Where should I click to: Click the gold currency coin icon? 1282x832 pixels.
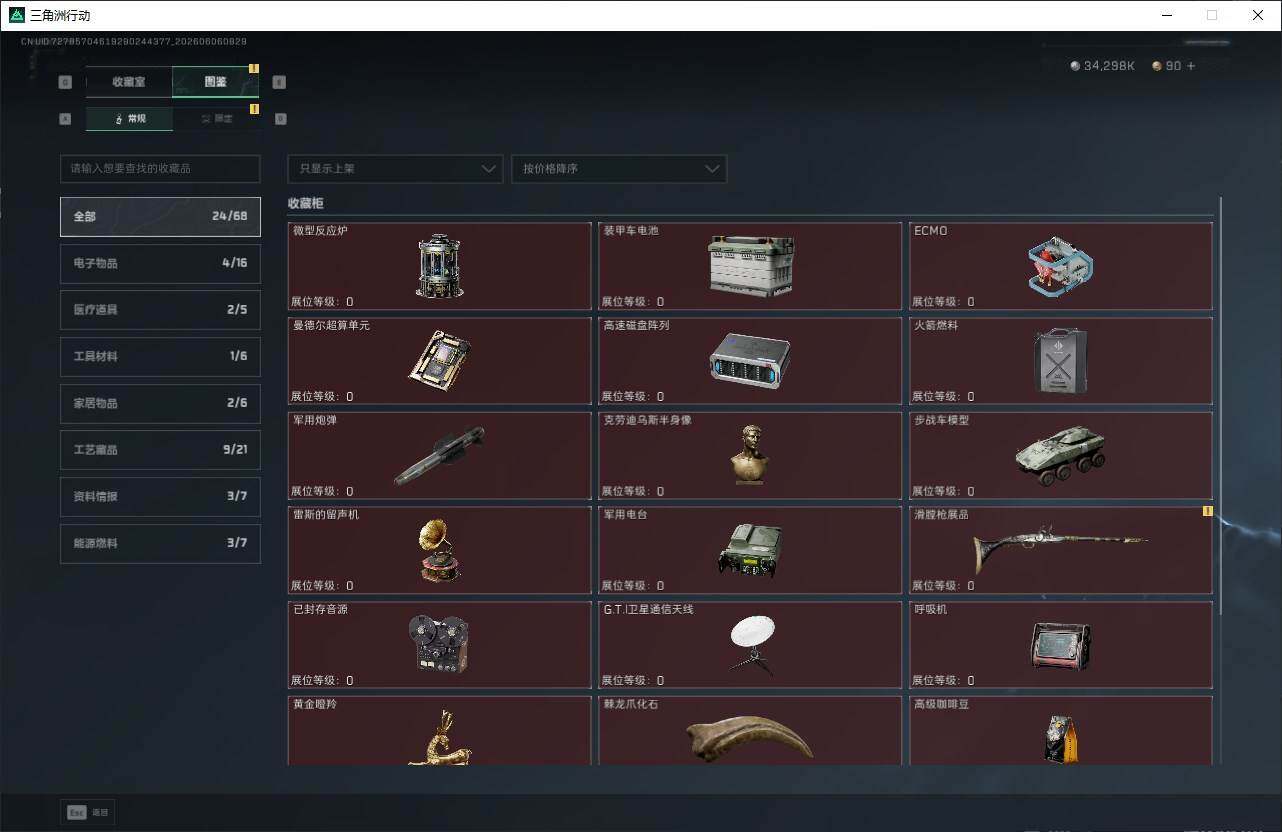tap(1157, 66)
